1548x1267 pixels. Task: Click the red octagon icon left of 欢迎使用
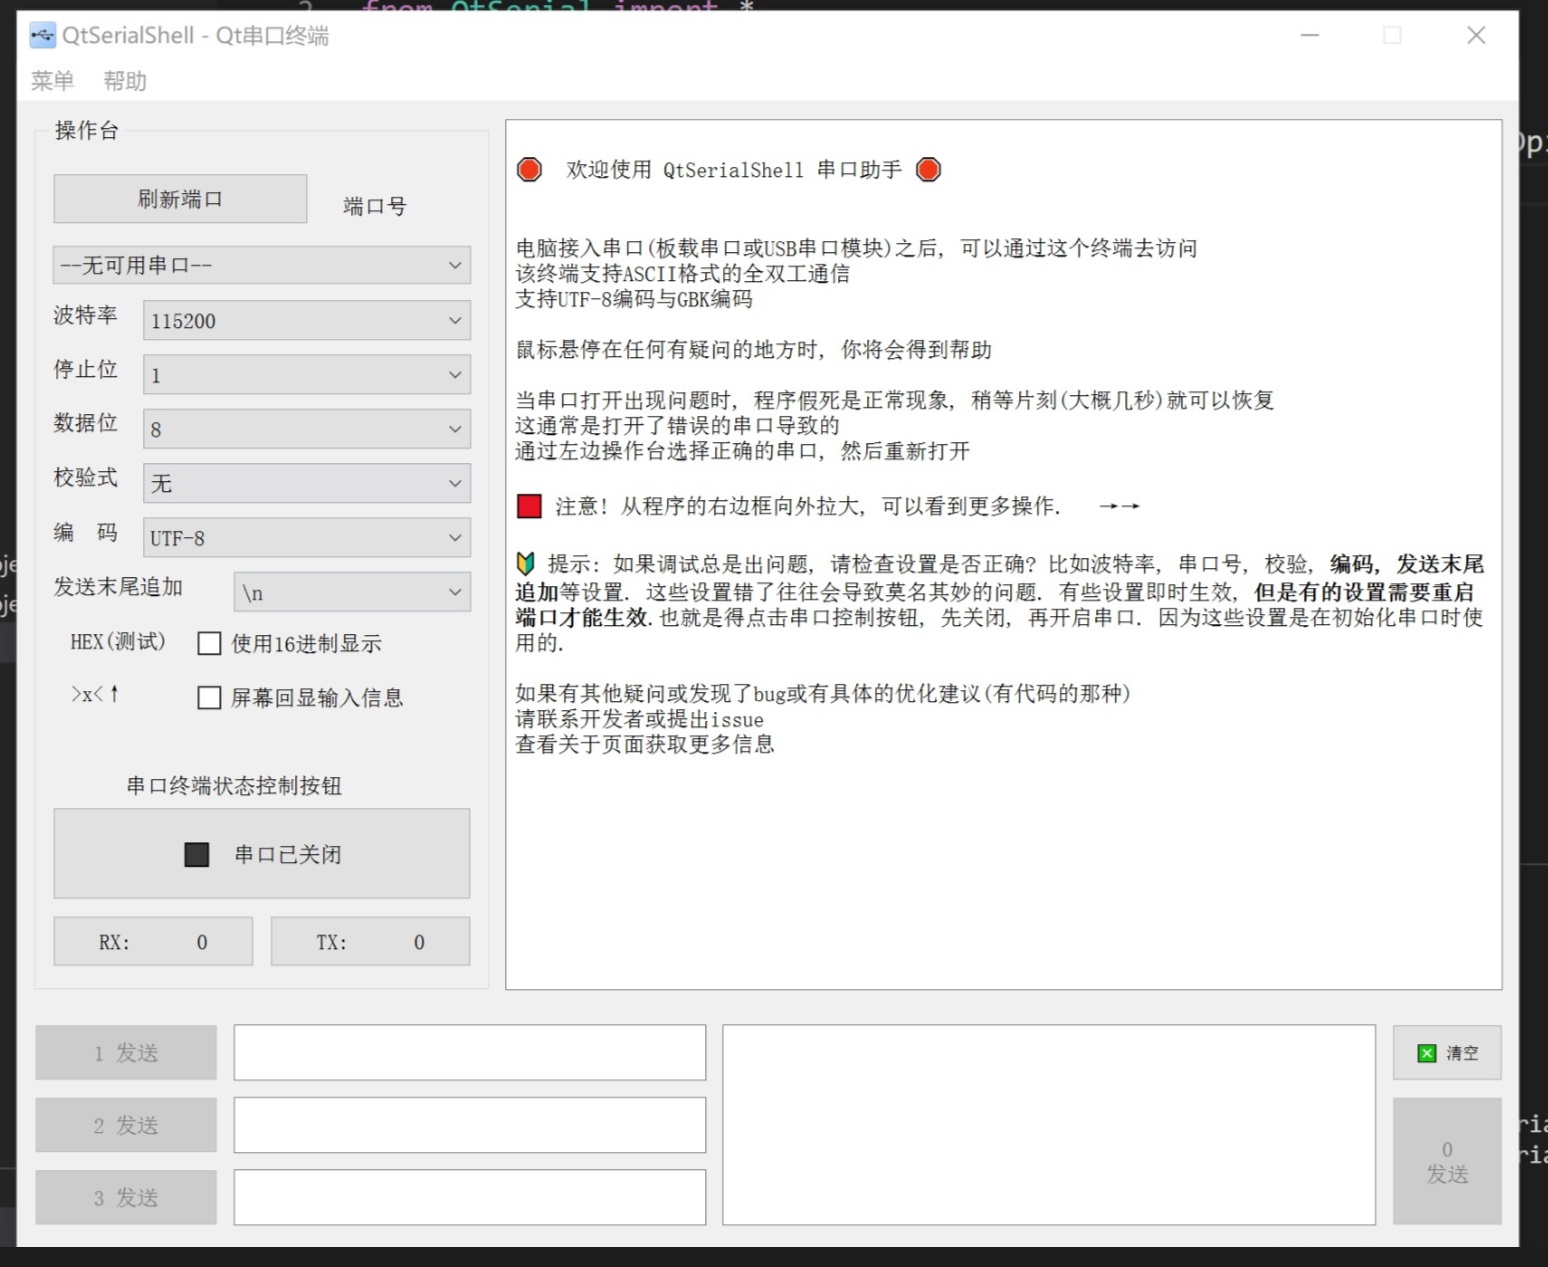pos(529,170)
